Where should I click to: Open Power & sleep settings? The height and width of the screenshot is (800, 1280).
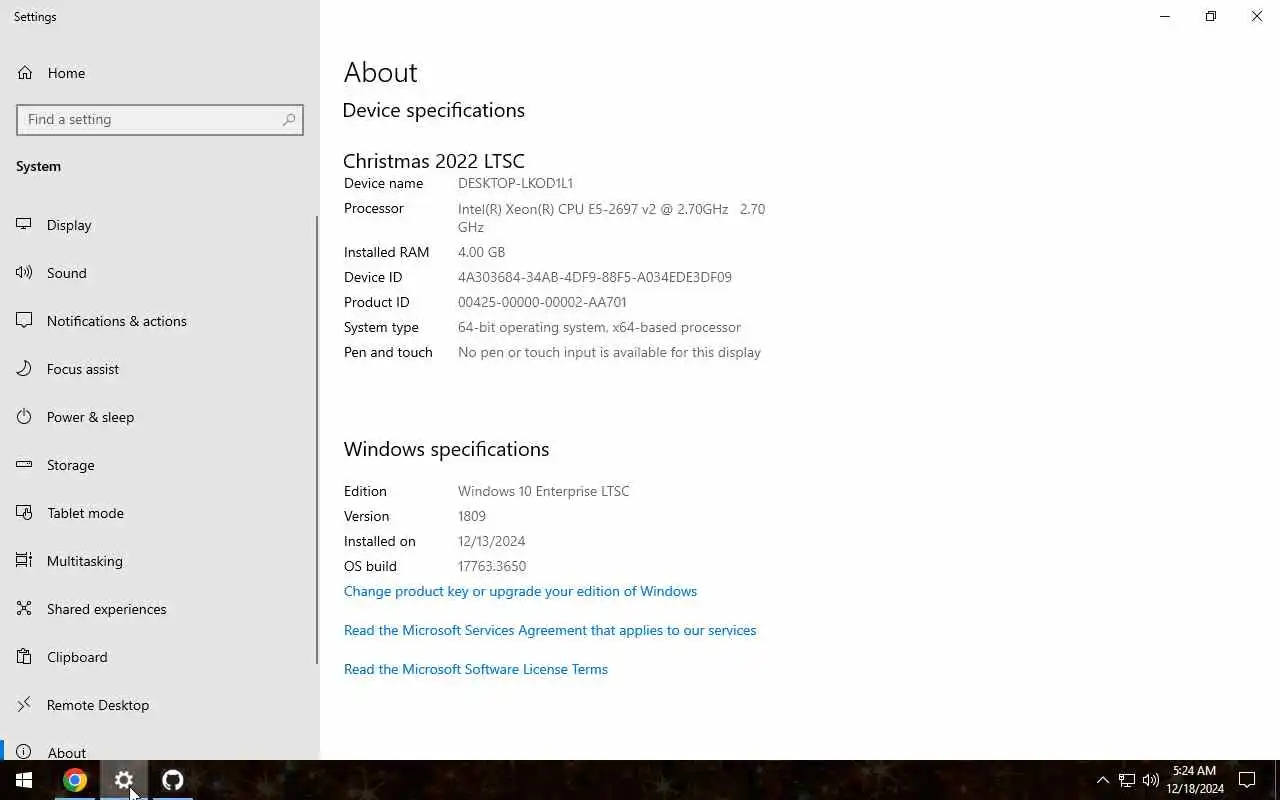pos(90,417)
